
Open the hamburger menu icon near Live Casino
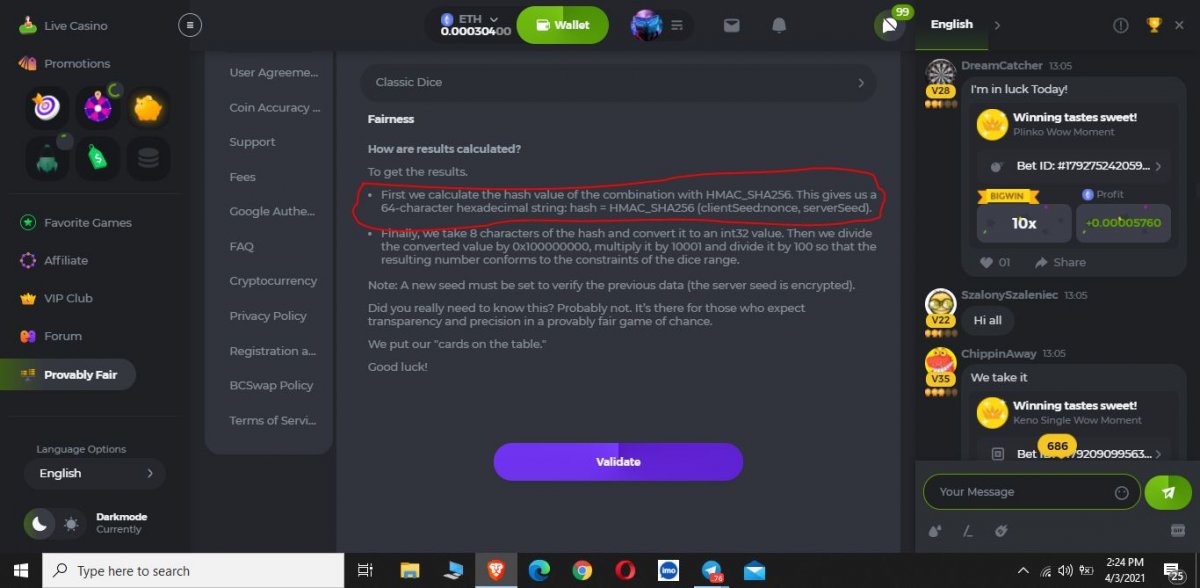point(189,25)
